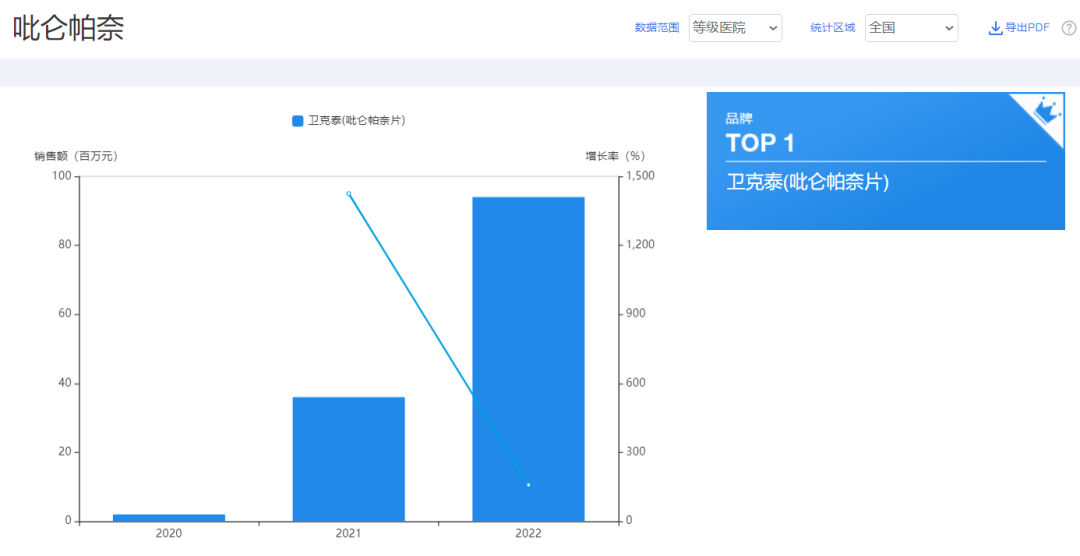
Task: Click the 2022 x-axis label
Action: [528, 533]
